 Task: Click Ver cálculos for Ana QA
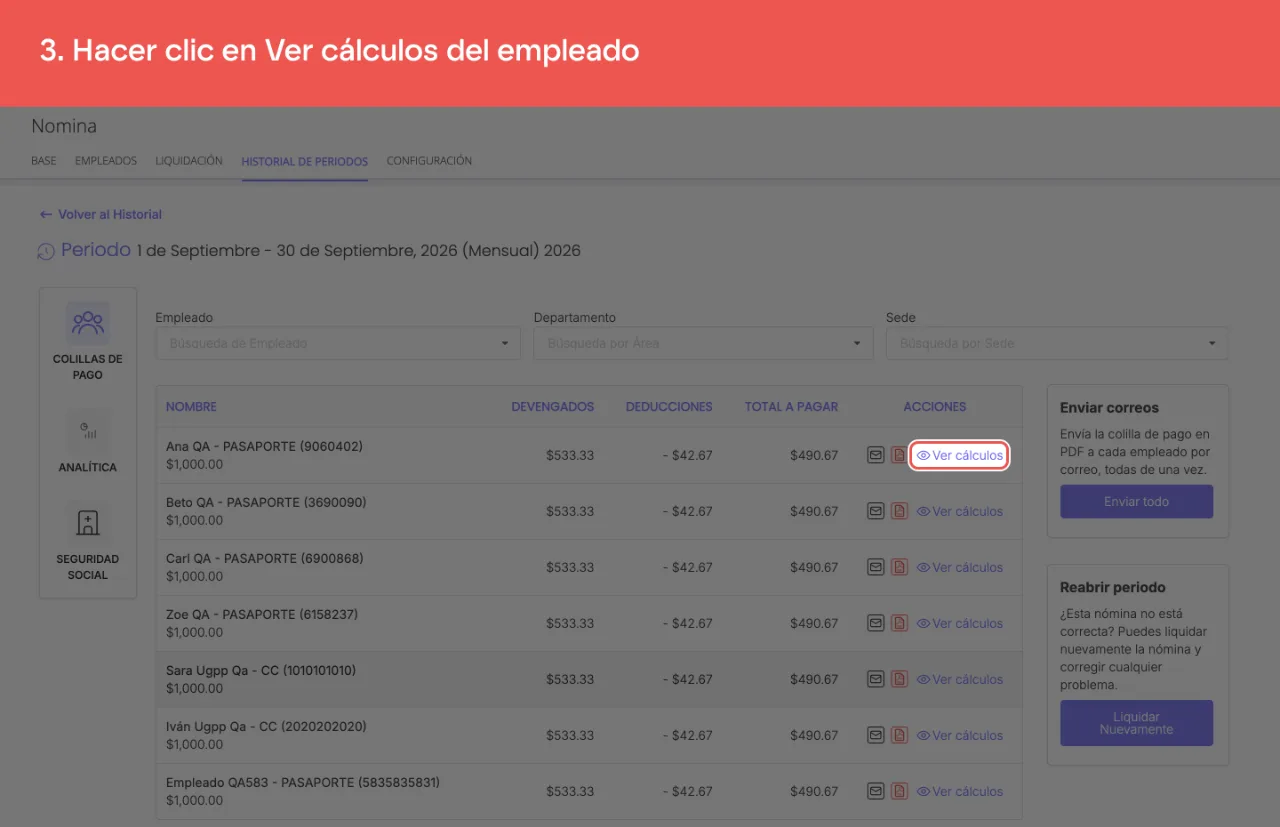959,455
